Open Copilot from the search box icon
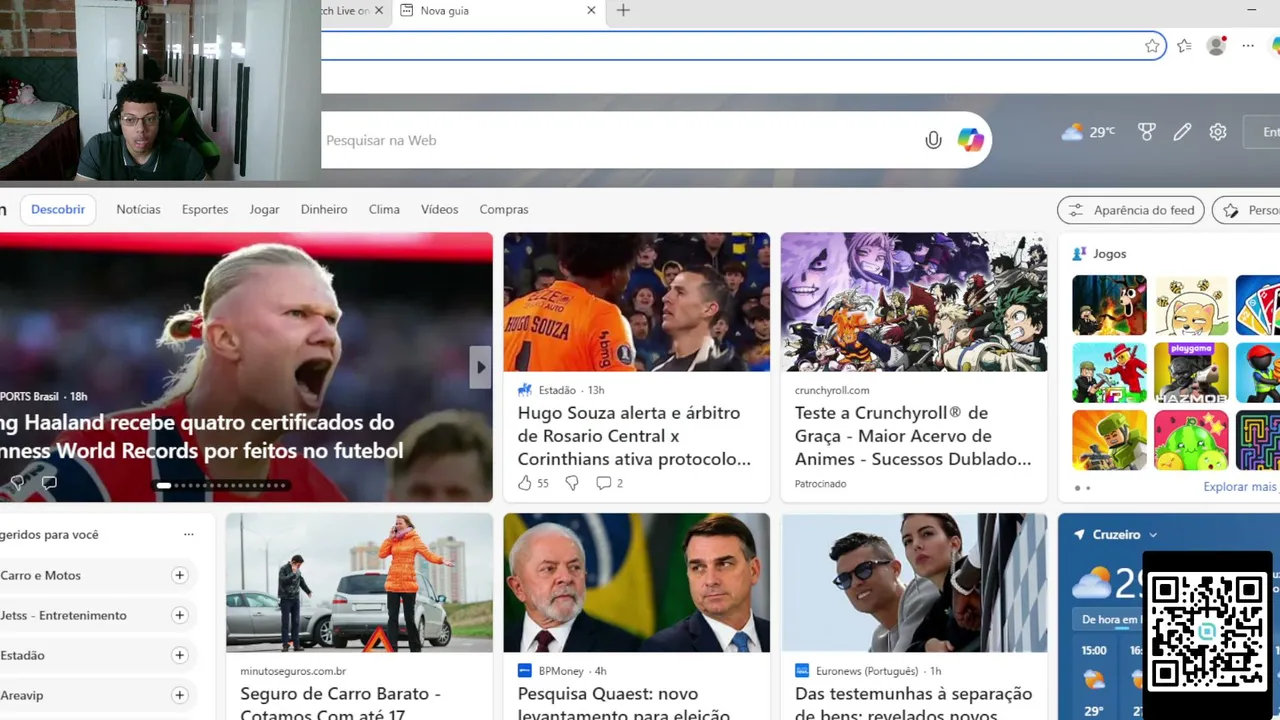Image resolution: width=1280 pixels, height=720 pixels. 970,140
